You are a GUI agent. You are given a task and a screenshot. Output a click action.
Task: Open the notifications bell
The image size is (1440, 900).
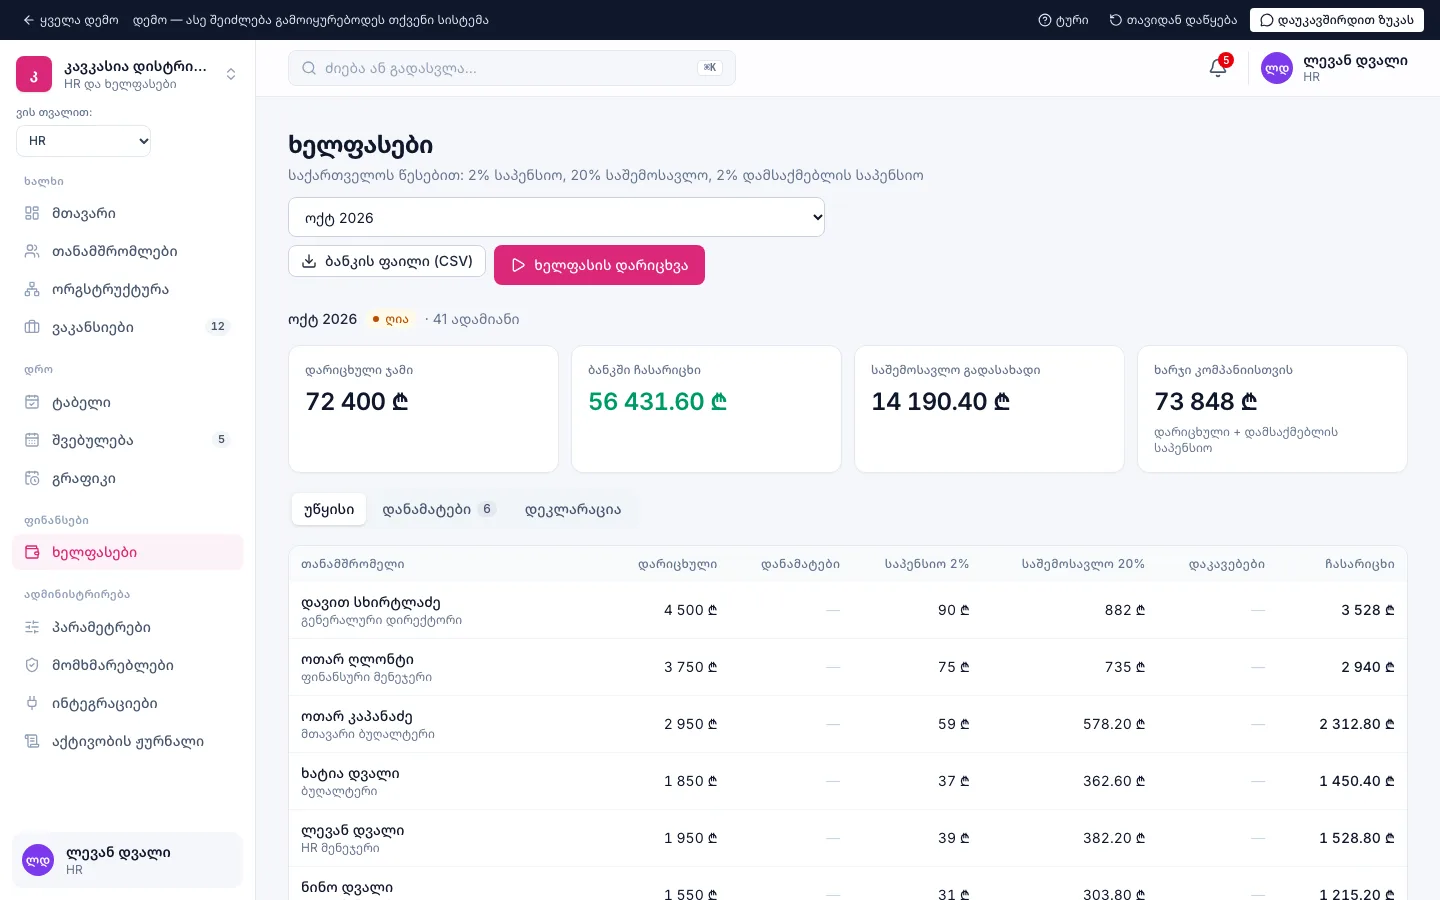(1218, 68)
